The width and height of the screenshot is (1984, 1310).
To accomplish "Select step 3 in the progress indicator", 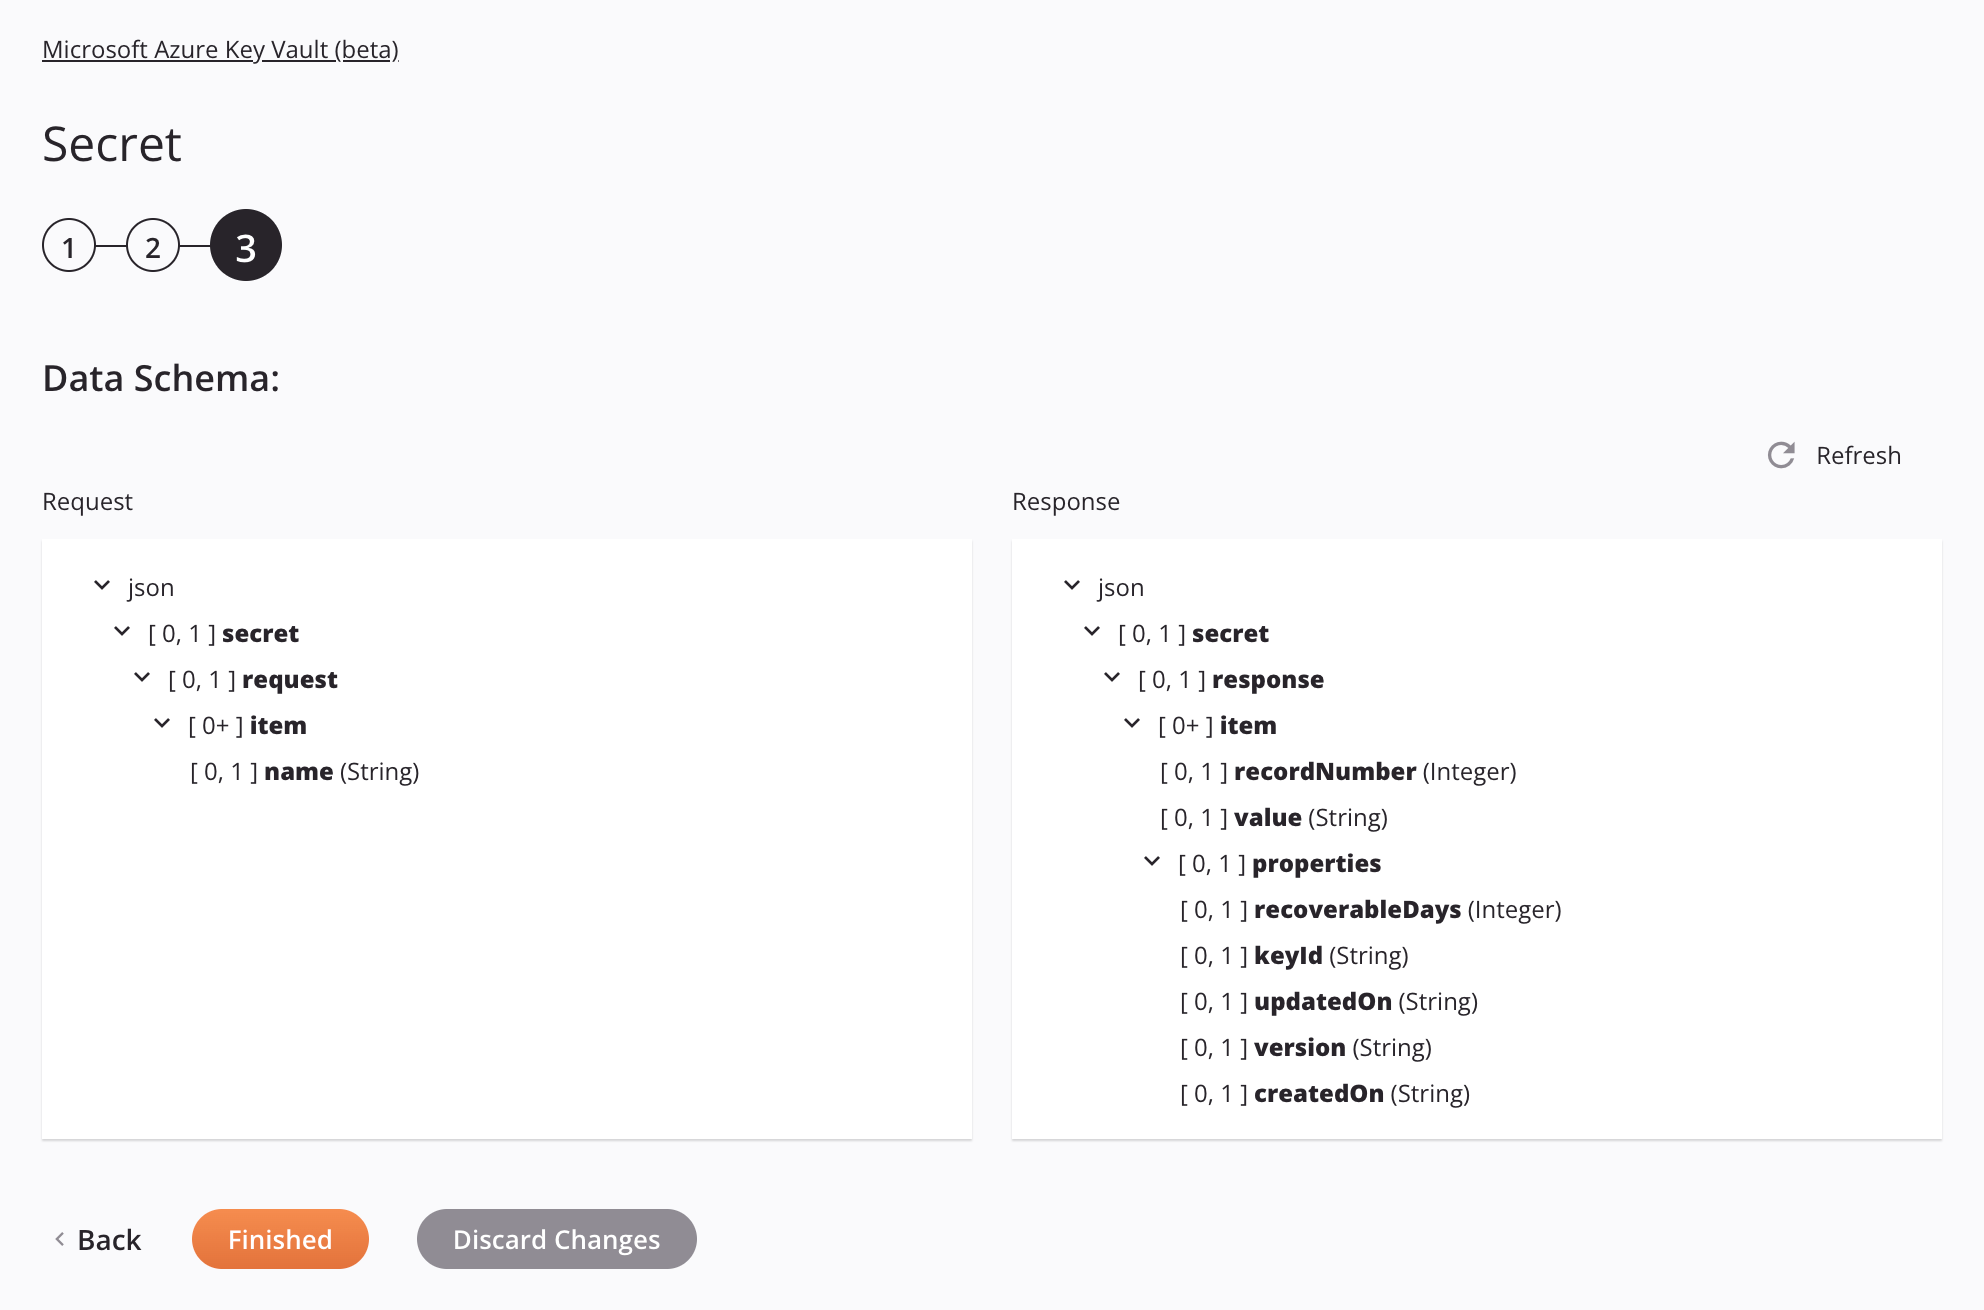I will 246,244.
